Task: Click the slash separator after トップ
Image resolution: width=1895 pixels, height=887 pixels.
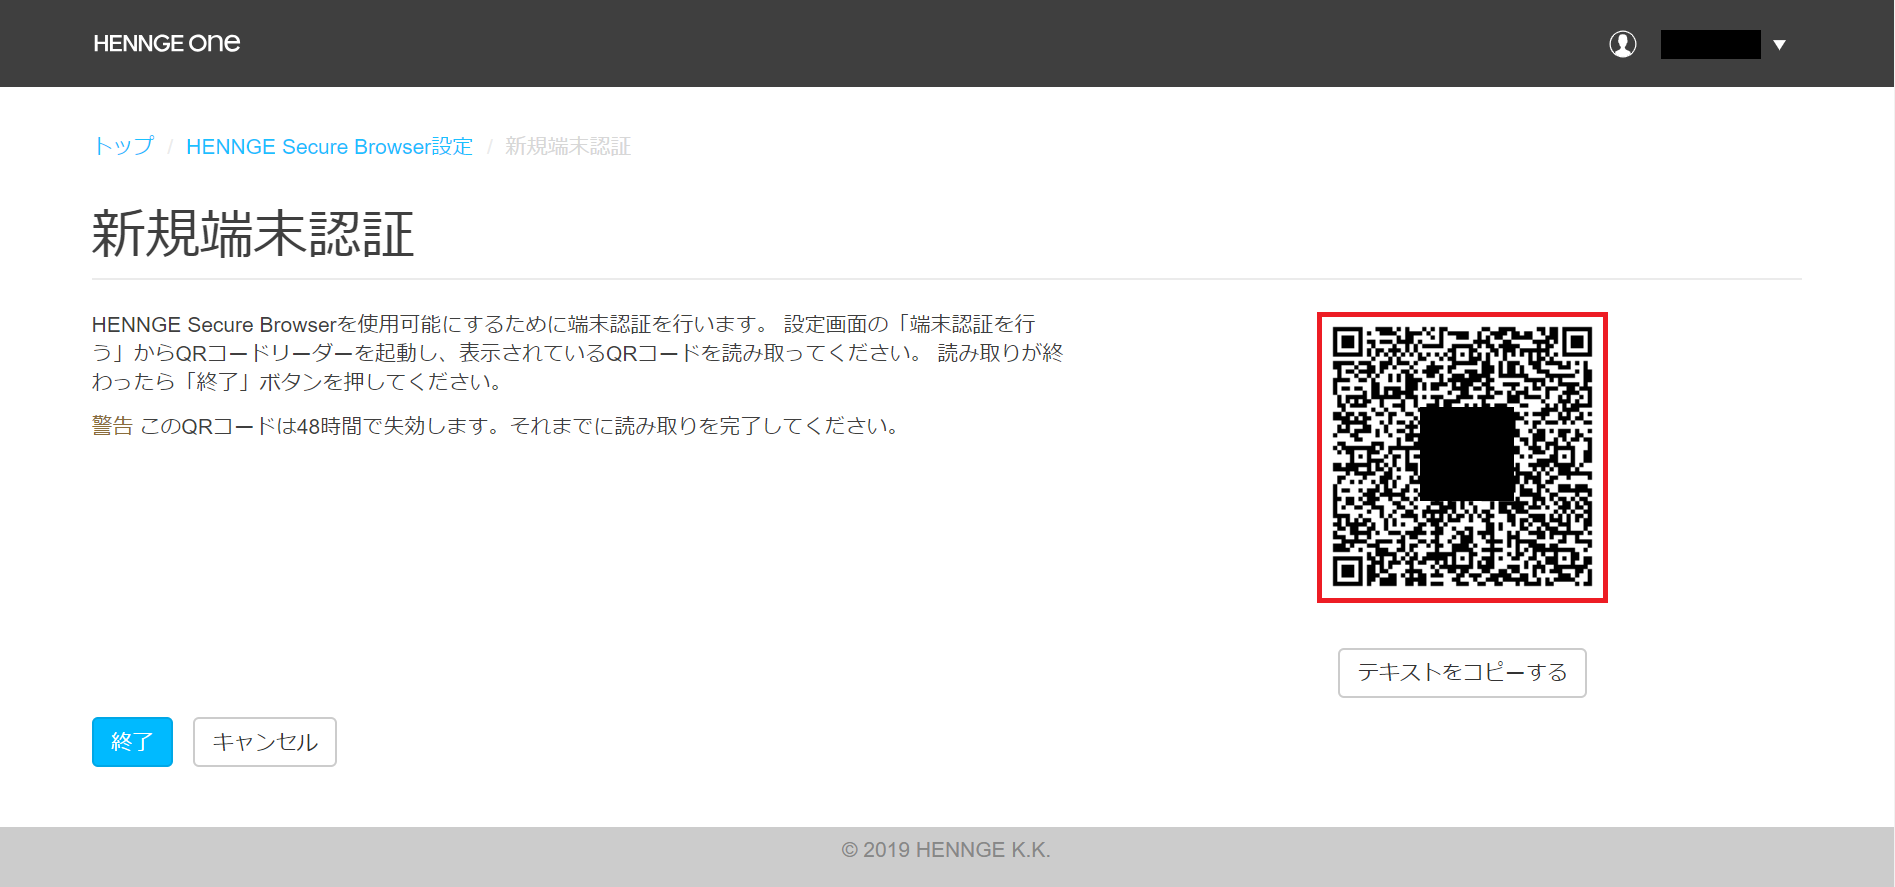Action: coord(170,147)
